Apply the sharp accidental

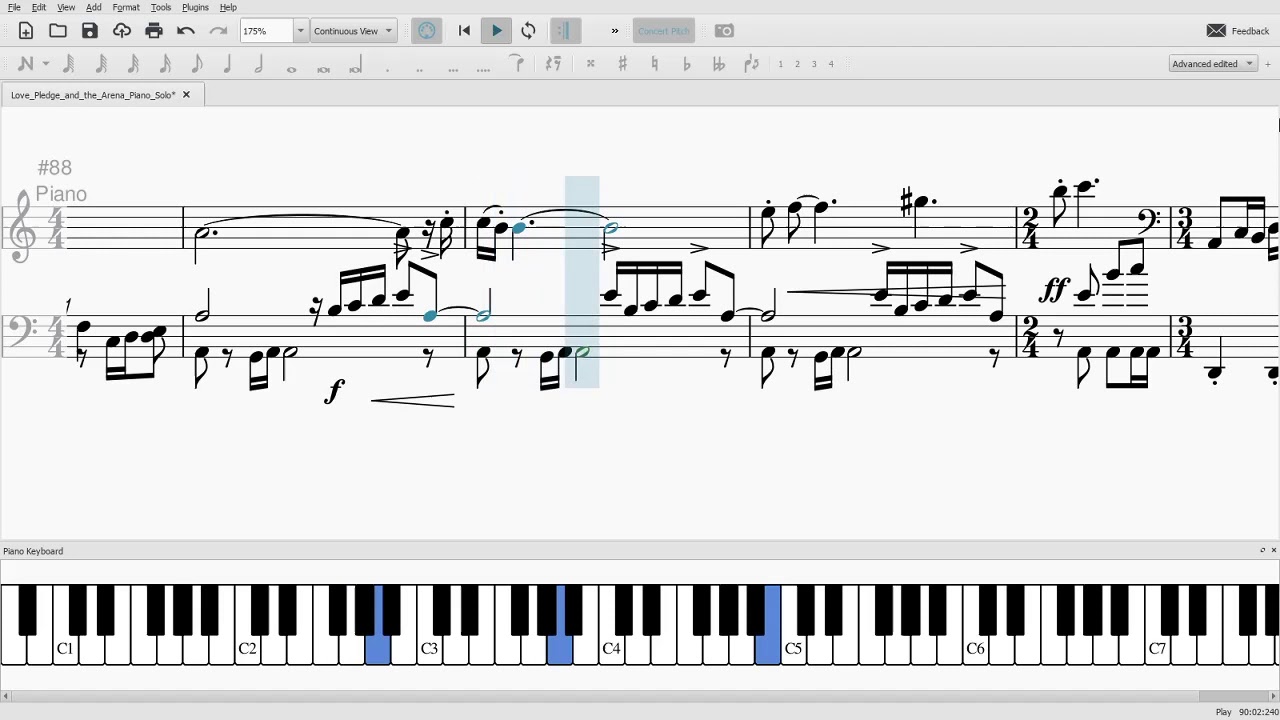pyautogui.click(x=622, y=64)
